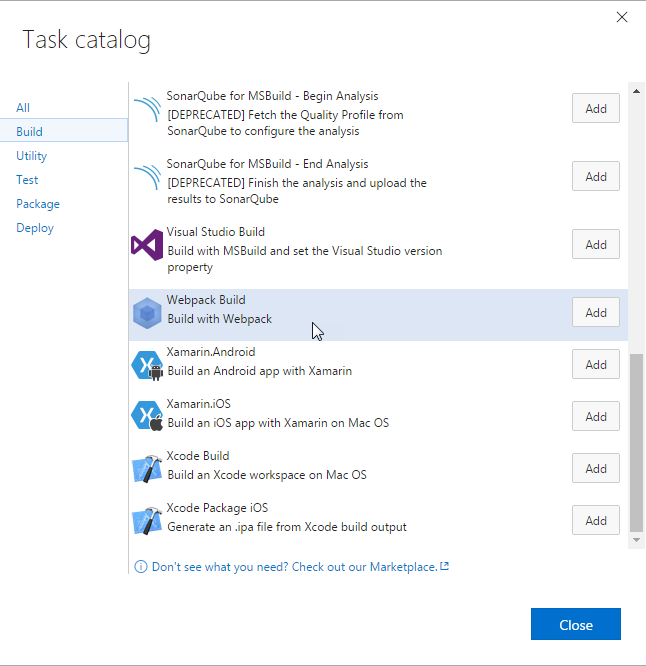
Task: Click the info icon beside Marketplace link
Action: (141, 567)
